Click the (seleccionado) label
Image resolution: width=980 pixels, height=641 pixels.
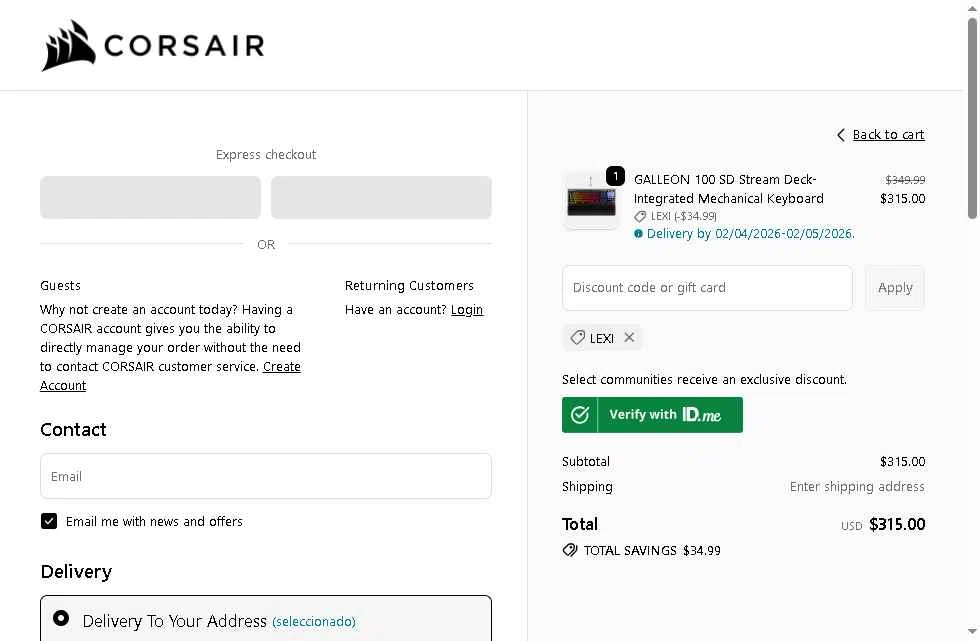click(x=314, y=622)
